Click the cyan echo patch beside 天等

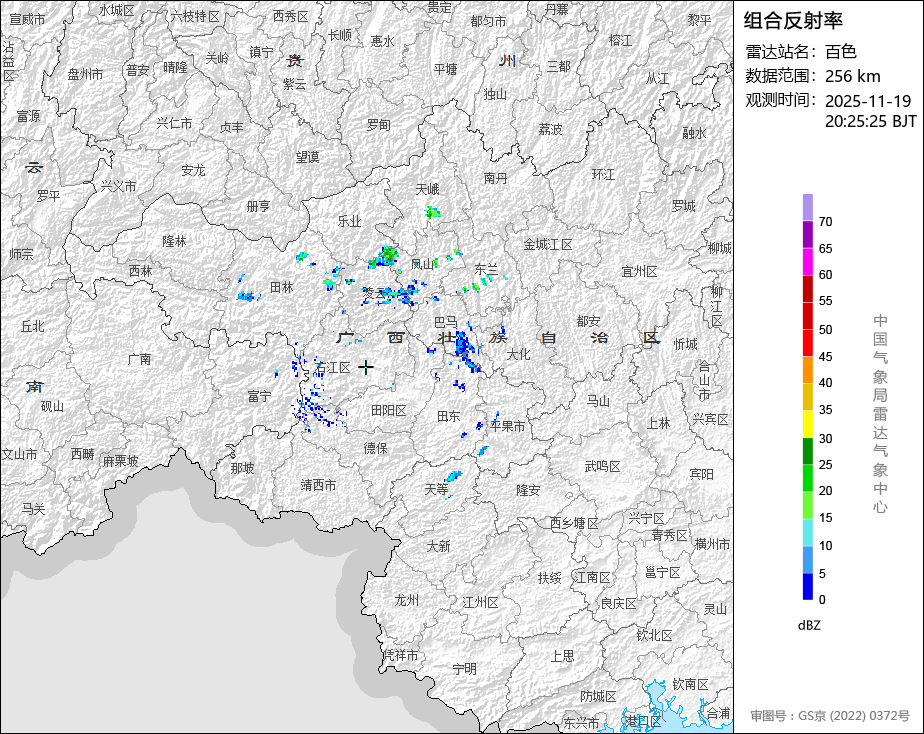tap(455, 475)
